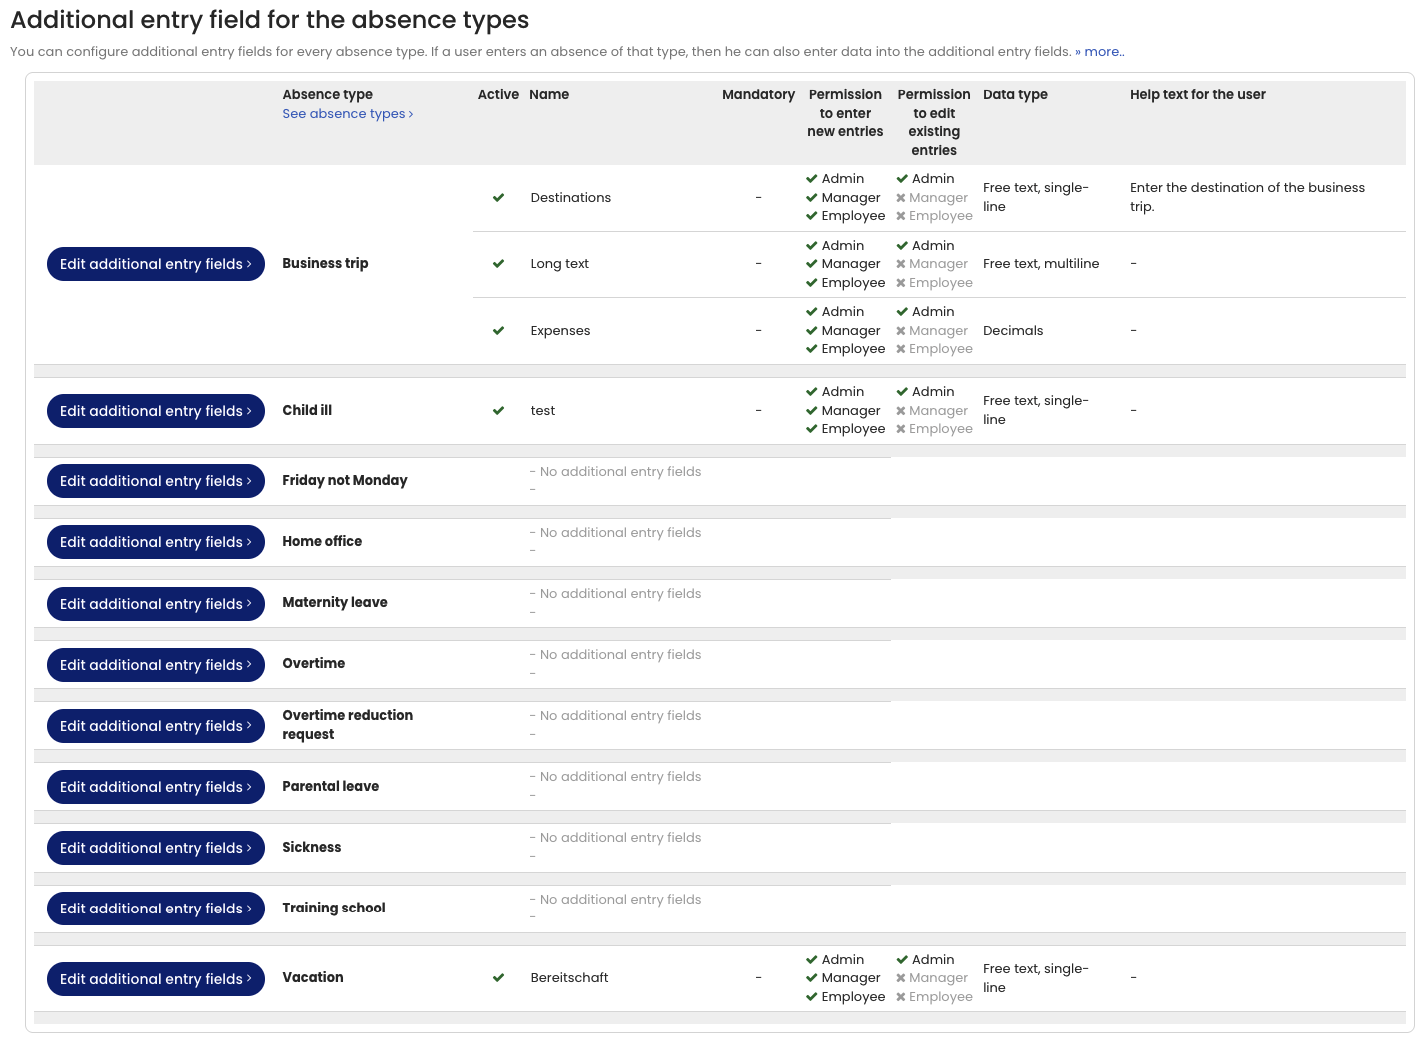The height and width of the screenshot is (1041, 1421).
Task: Edit additional entry fields for Sickness
Action: coord(155,848)
